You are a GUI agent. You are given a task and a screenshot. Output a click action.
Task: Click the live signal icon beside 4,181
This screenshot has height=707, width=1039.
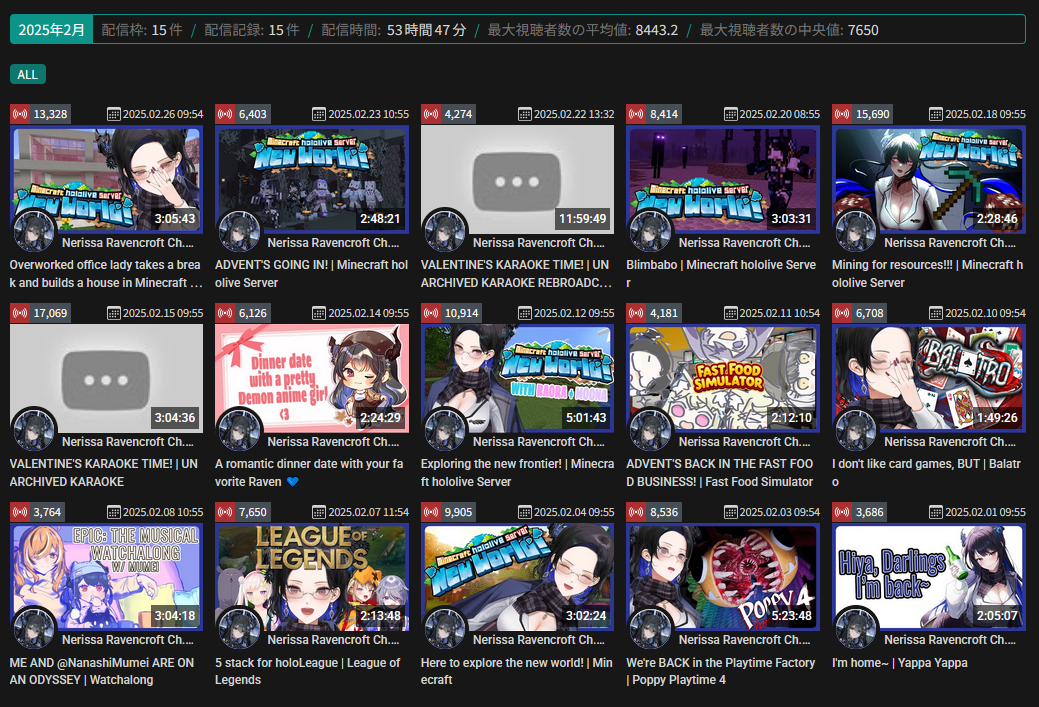(636, 313)
